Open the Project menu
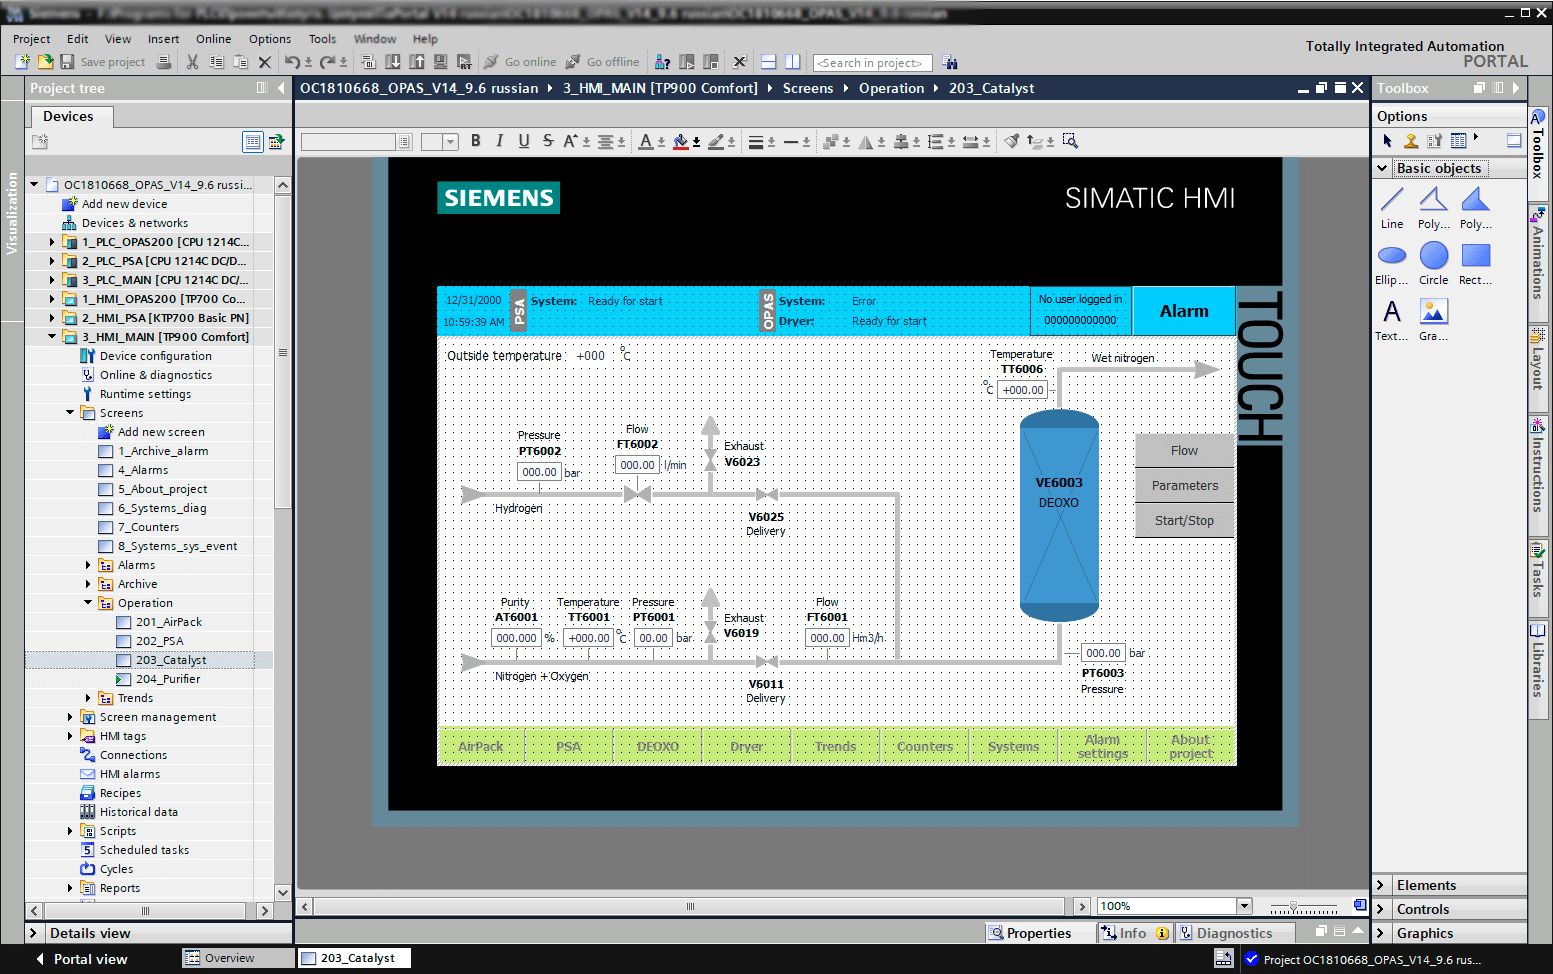This screenshot has width=1553, height=974. tap(31, 39)
